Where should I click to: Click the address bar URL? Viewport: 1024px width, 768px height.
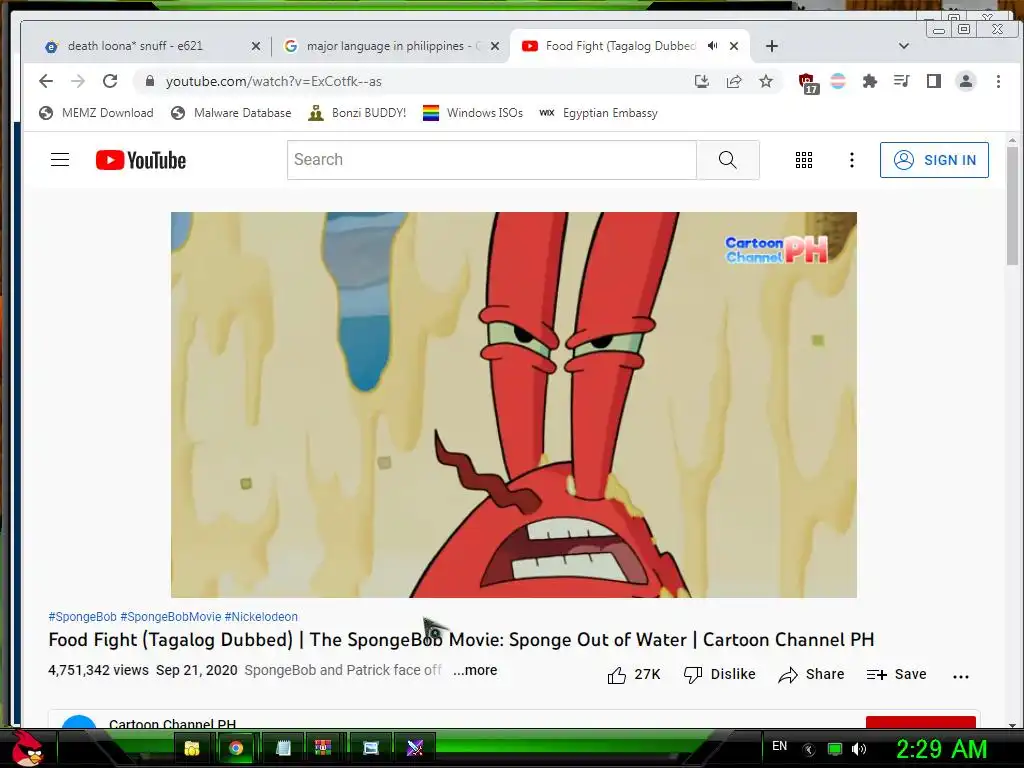274,82
